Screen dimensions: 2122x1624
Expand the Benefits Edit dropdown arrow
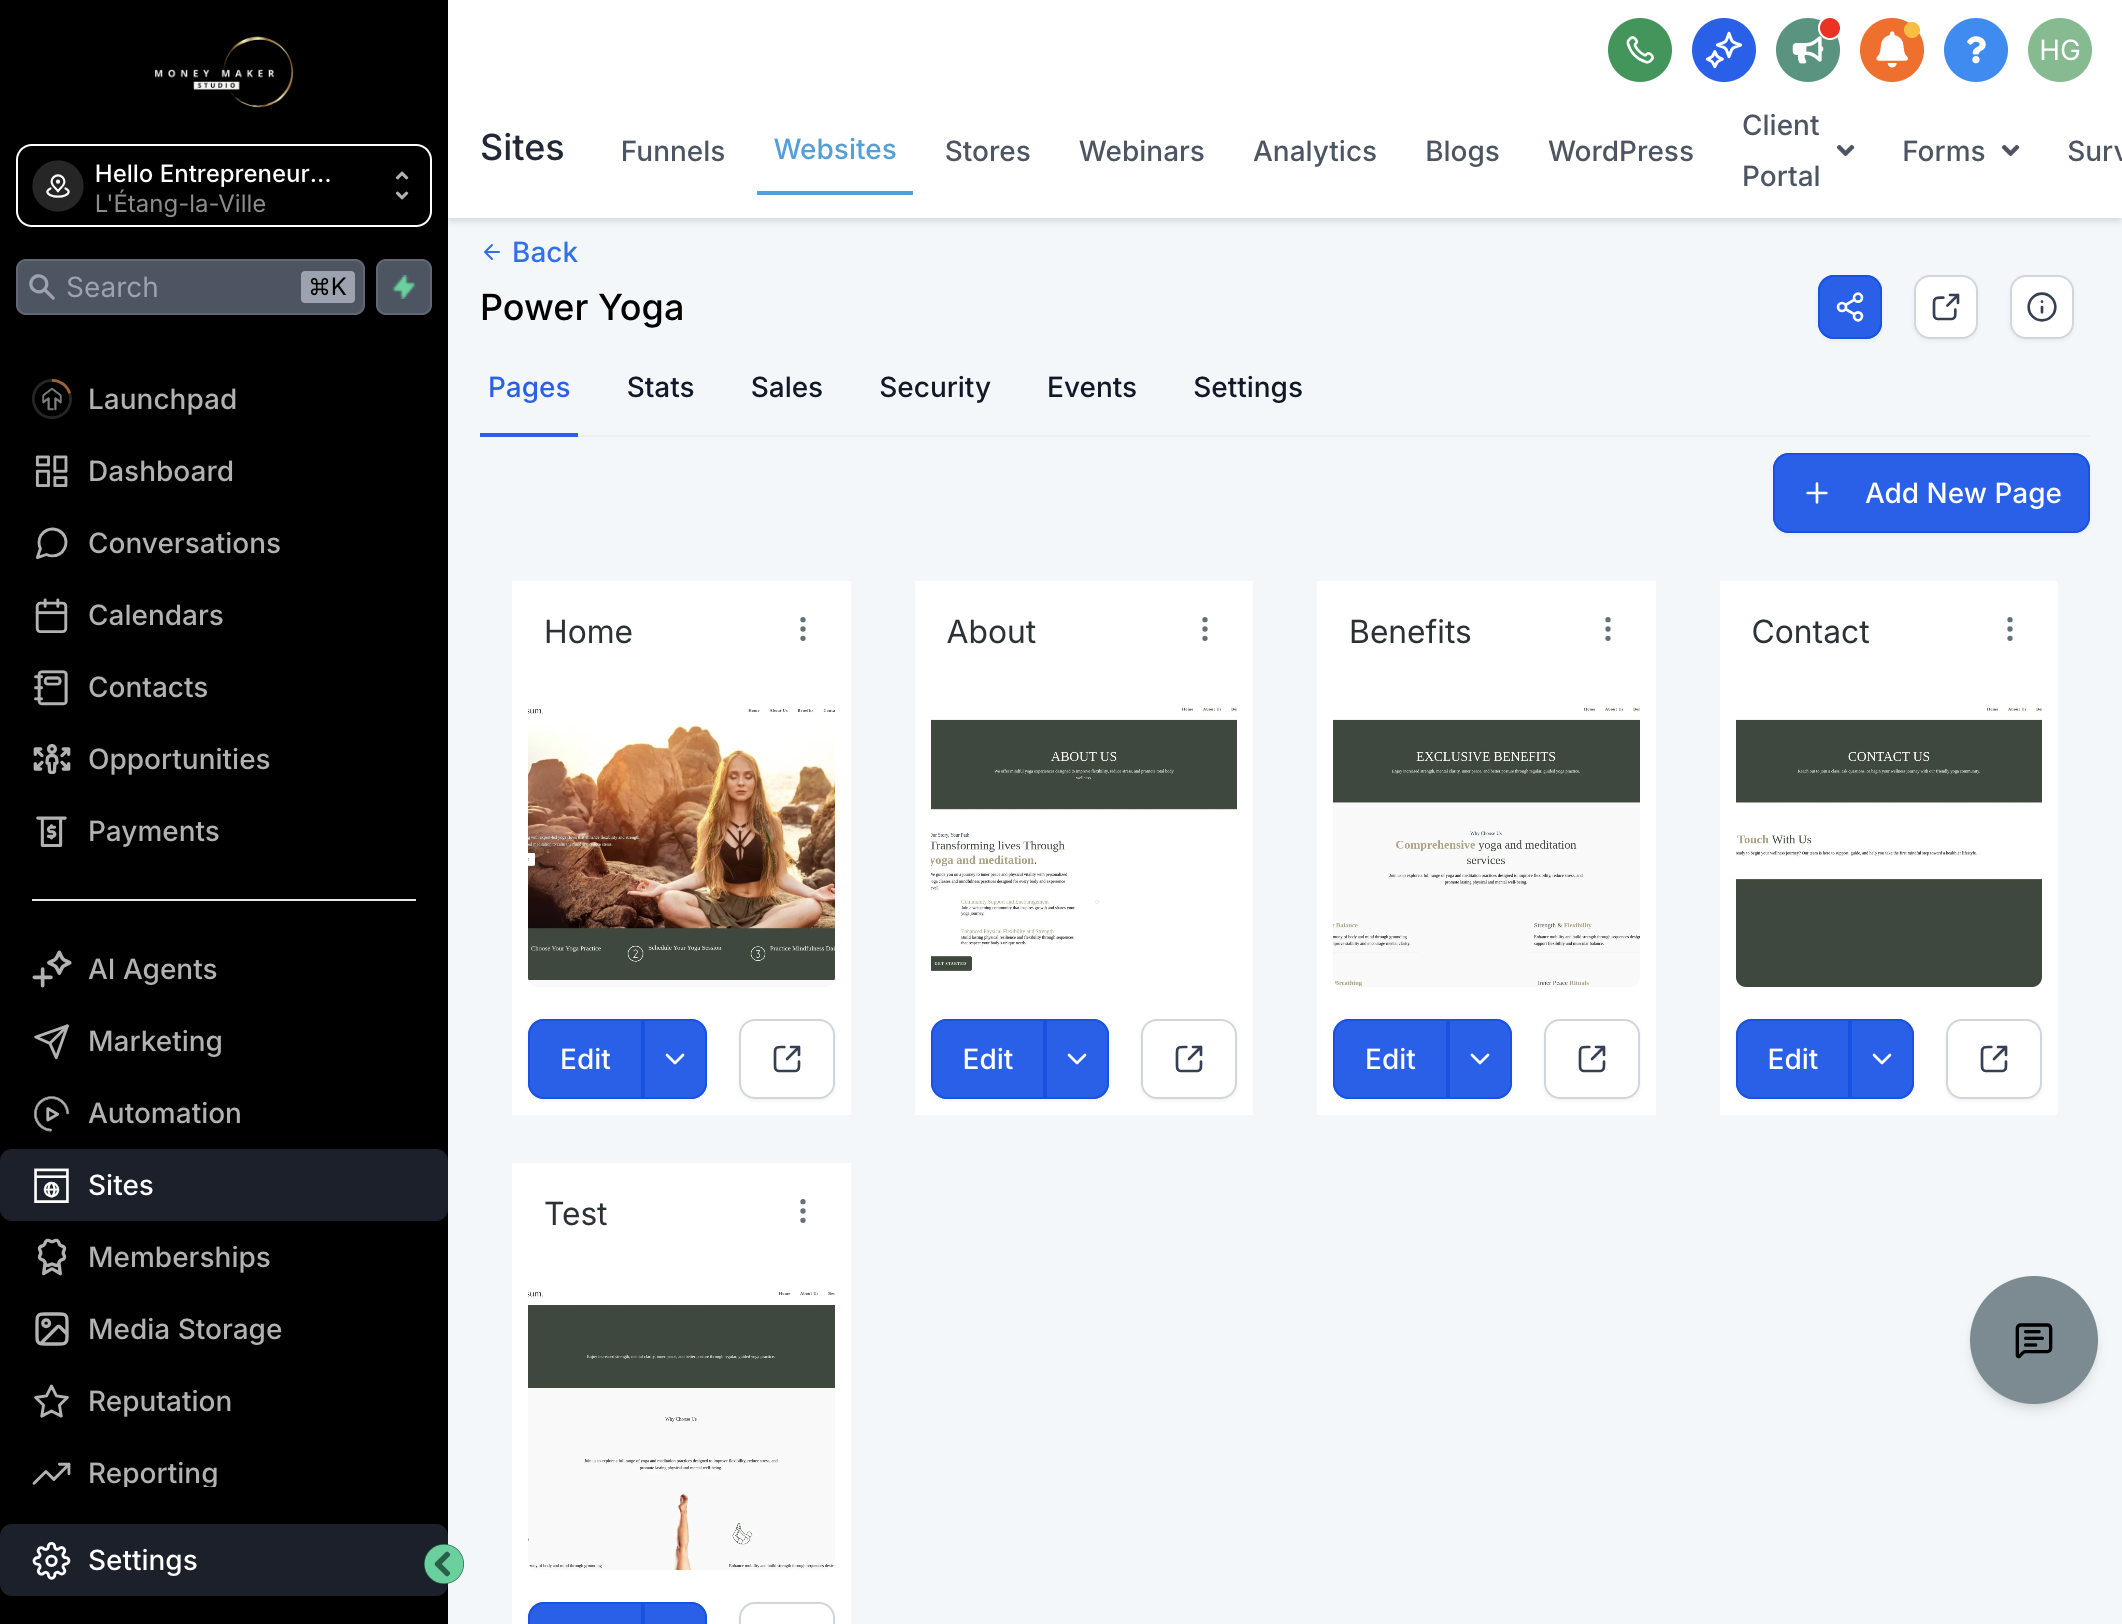[x=1480, y=1059]
